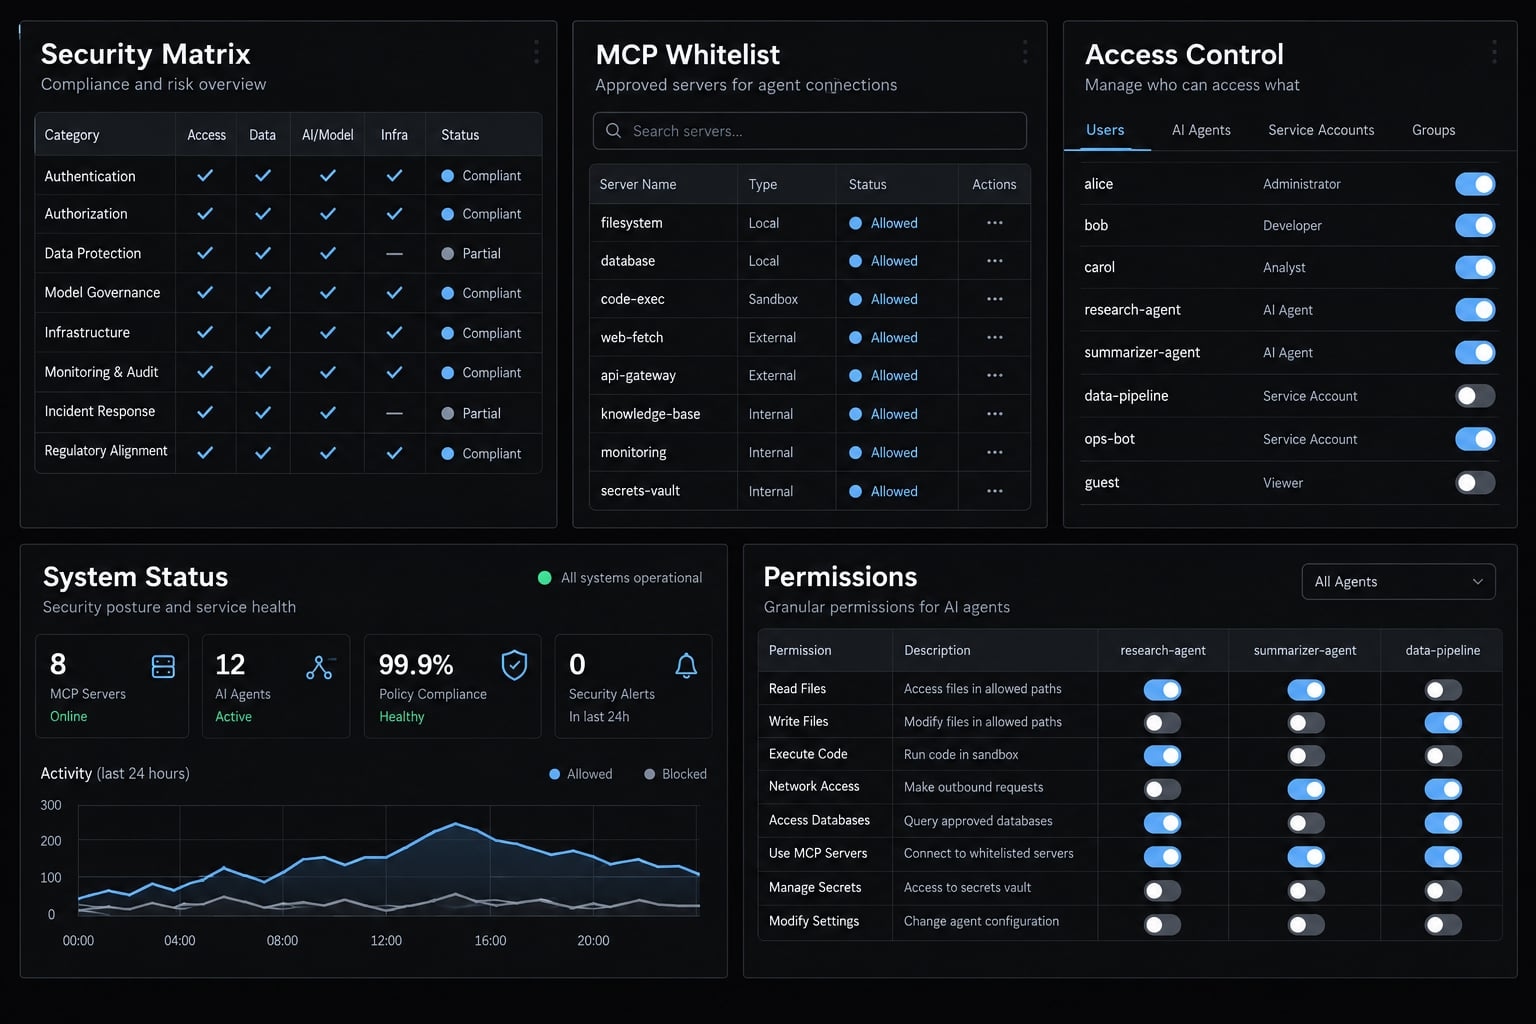Click Allowed status for secrets-vault
This screenshot has width=1536, height=1024.
click(x=883, y=491)
